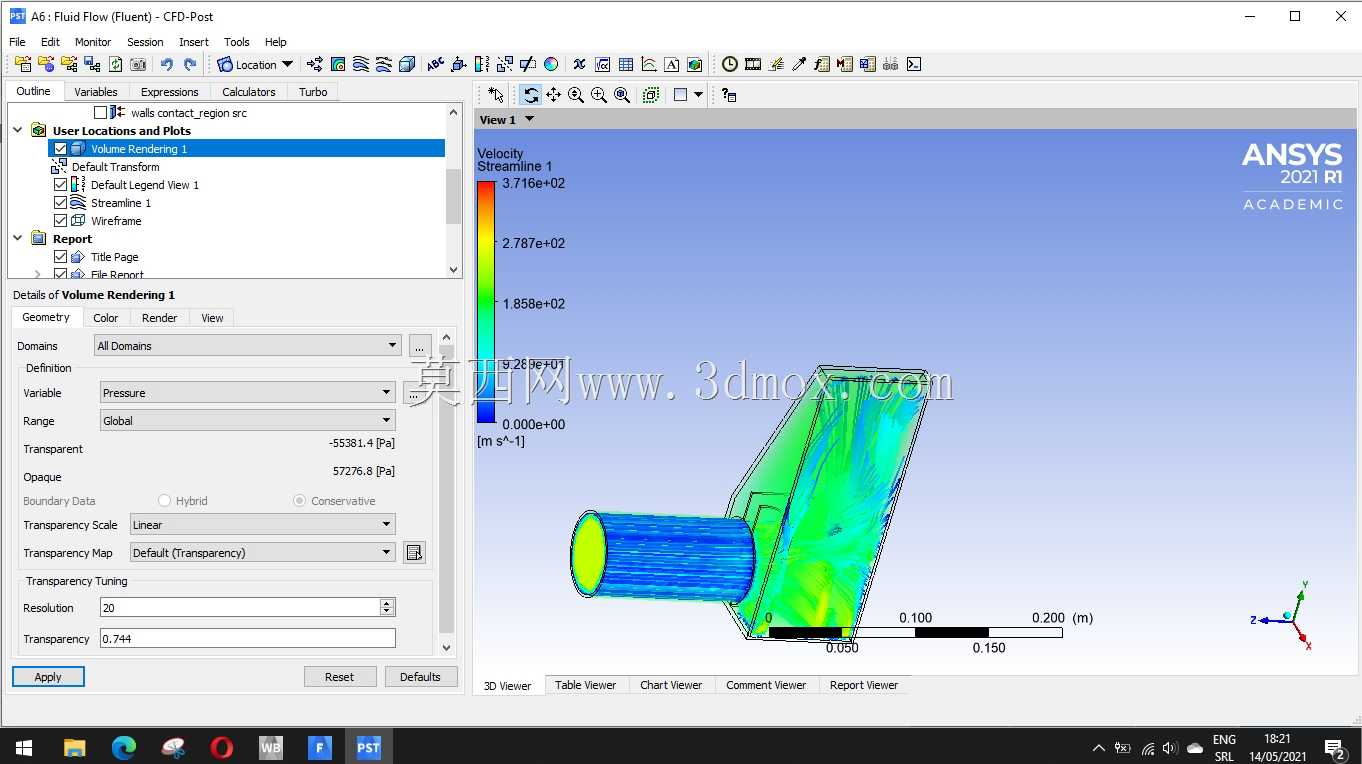Screen dimensions: 1362x764
Task: Open the View 1 dropdown arrow
Action: (x=530, y=119)
